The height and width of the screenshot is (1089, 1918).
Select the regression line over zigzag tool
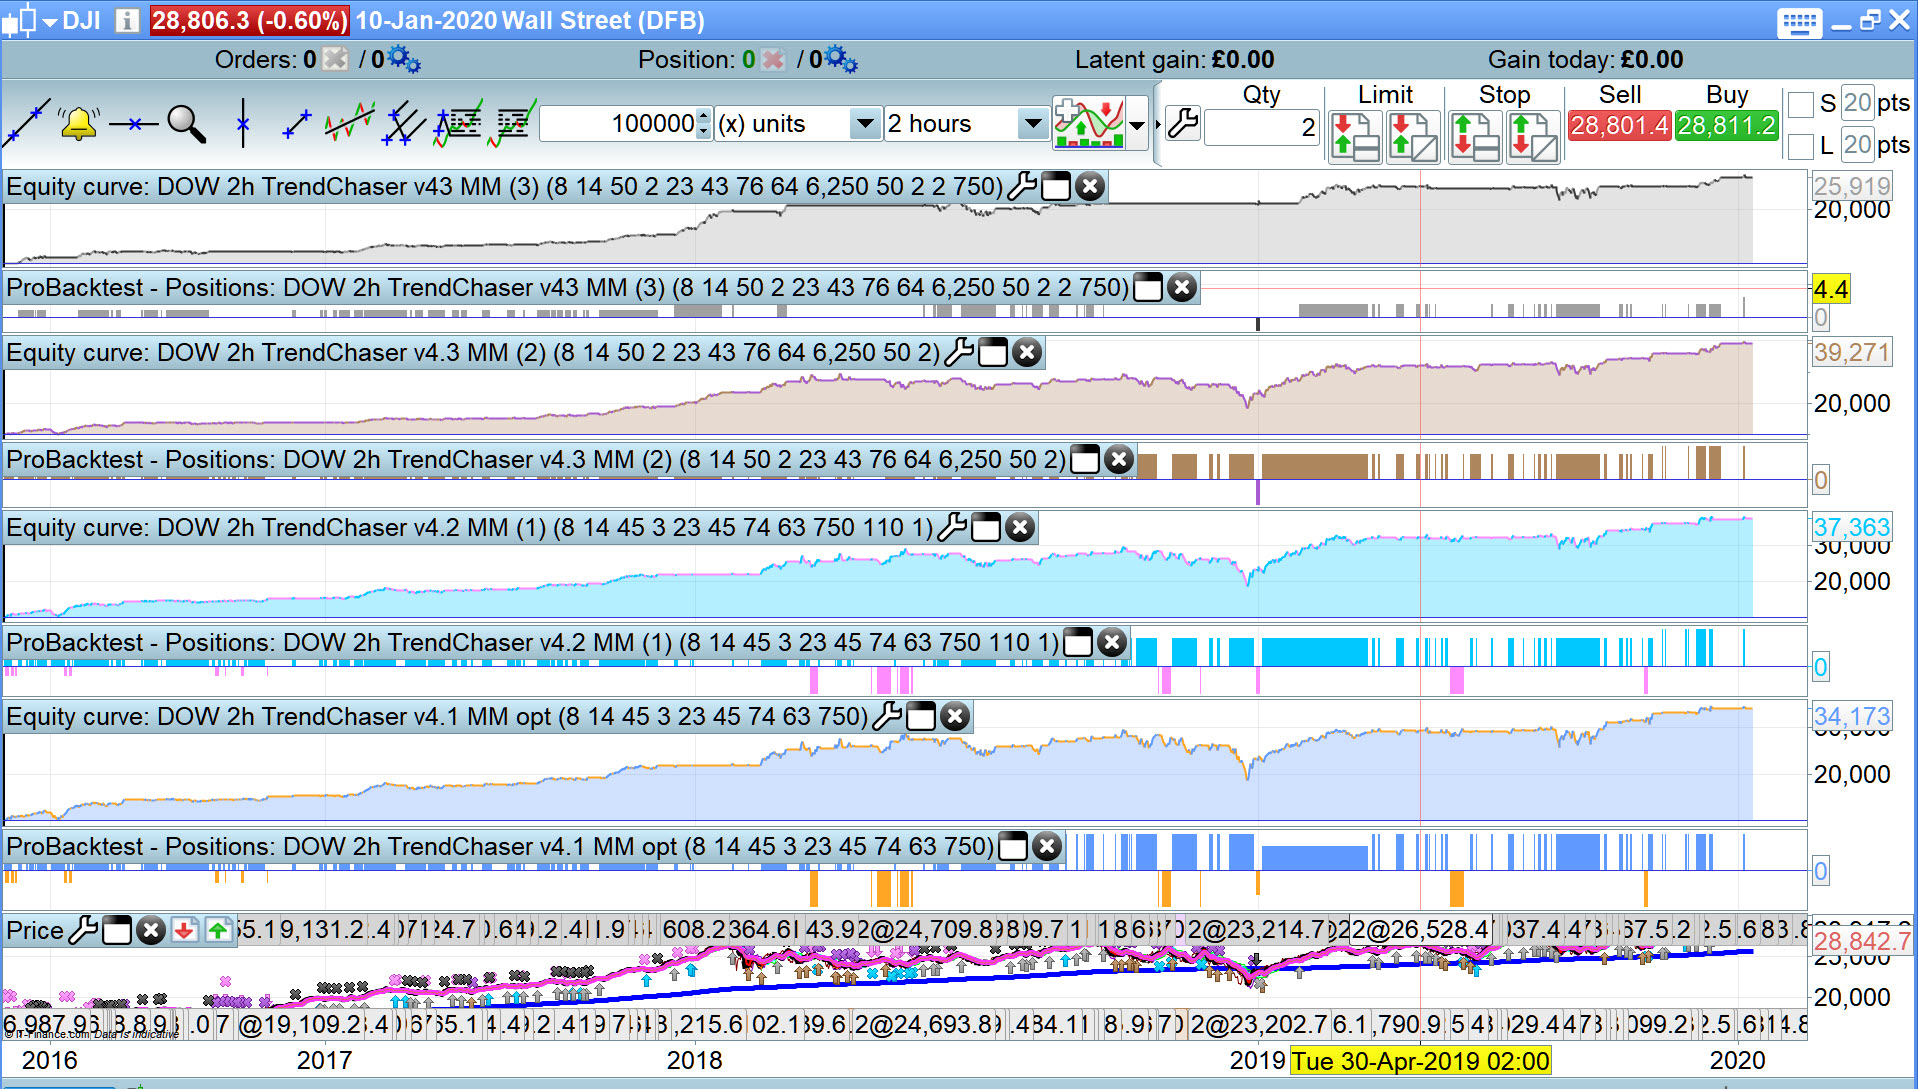pos(349,123)
